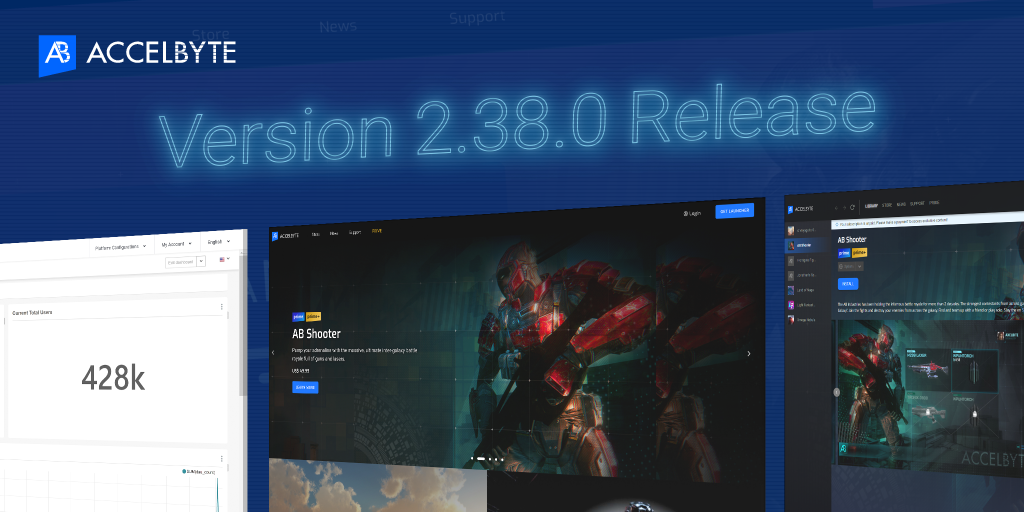Click blue prime badge on website AB Shooter
The width and height of the screenshot is (1024, 512).
(298, 317)
